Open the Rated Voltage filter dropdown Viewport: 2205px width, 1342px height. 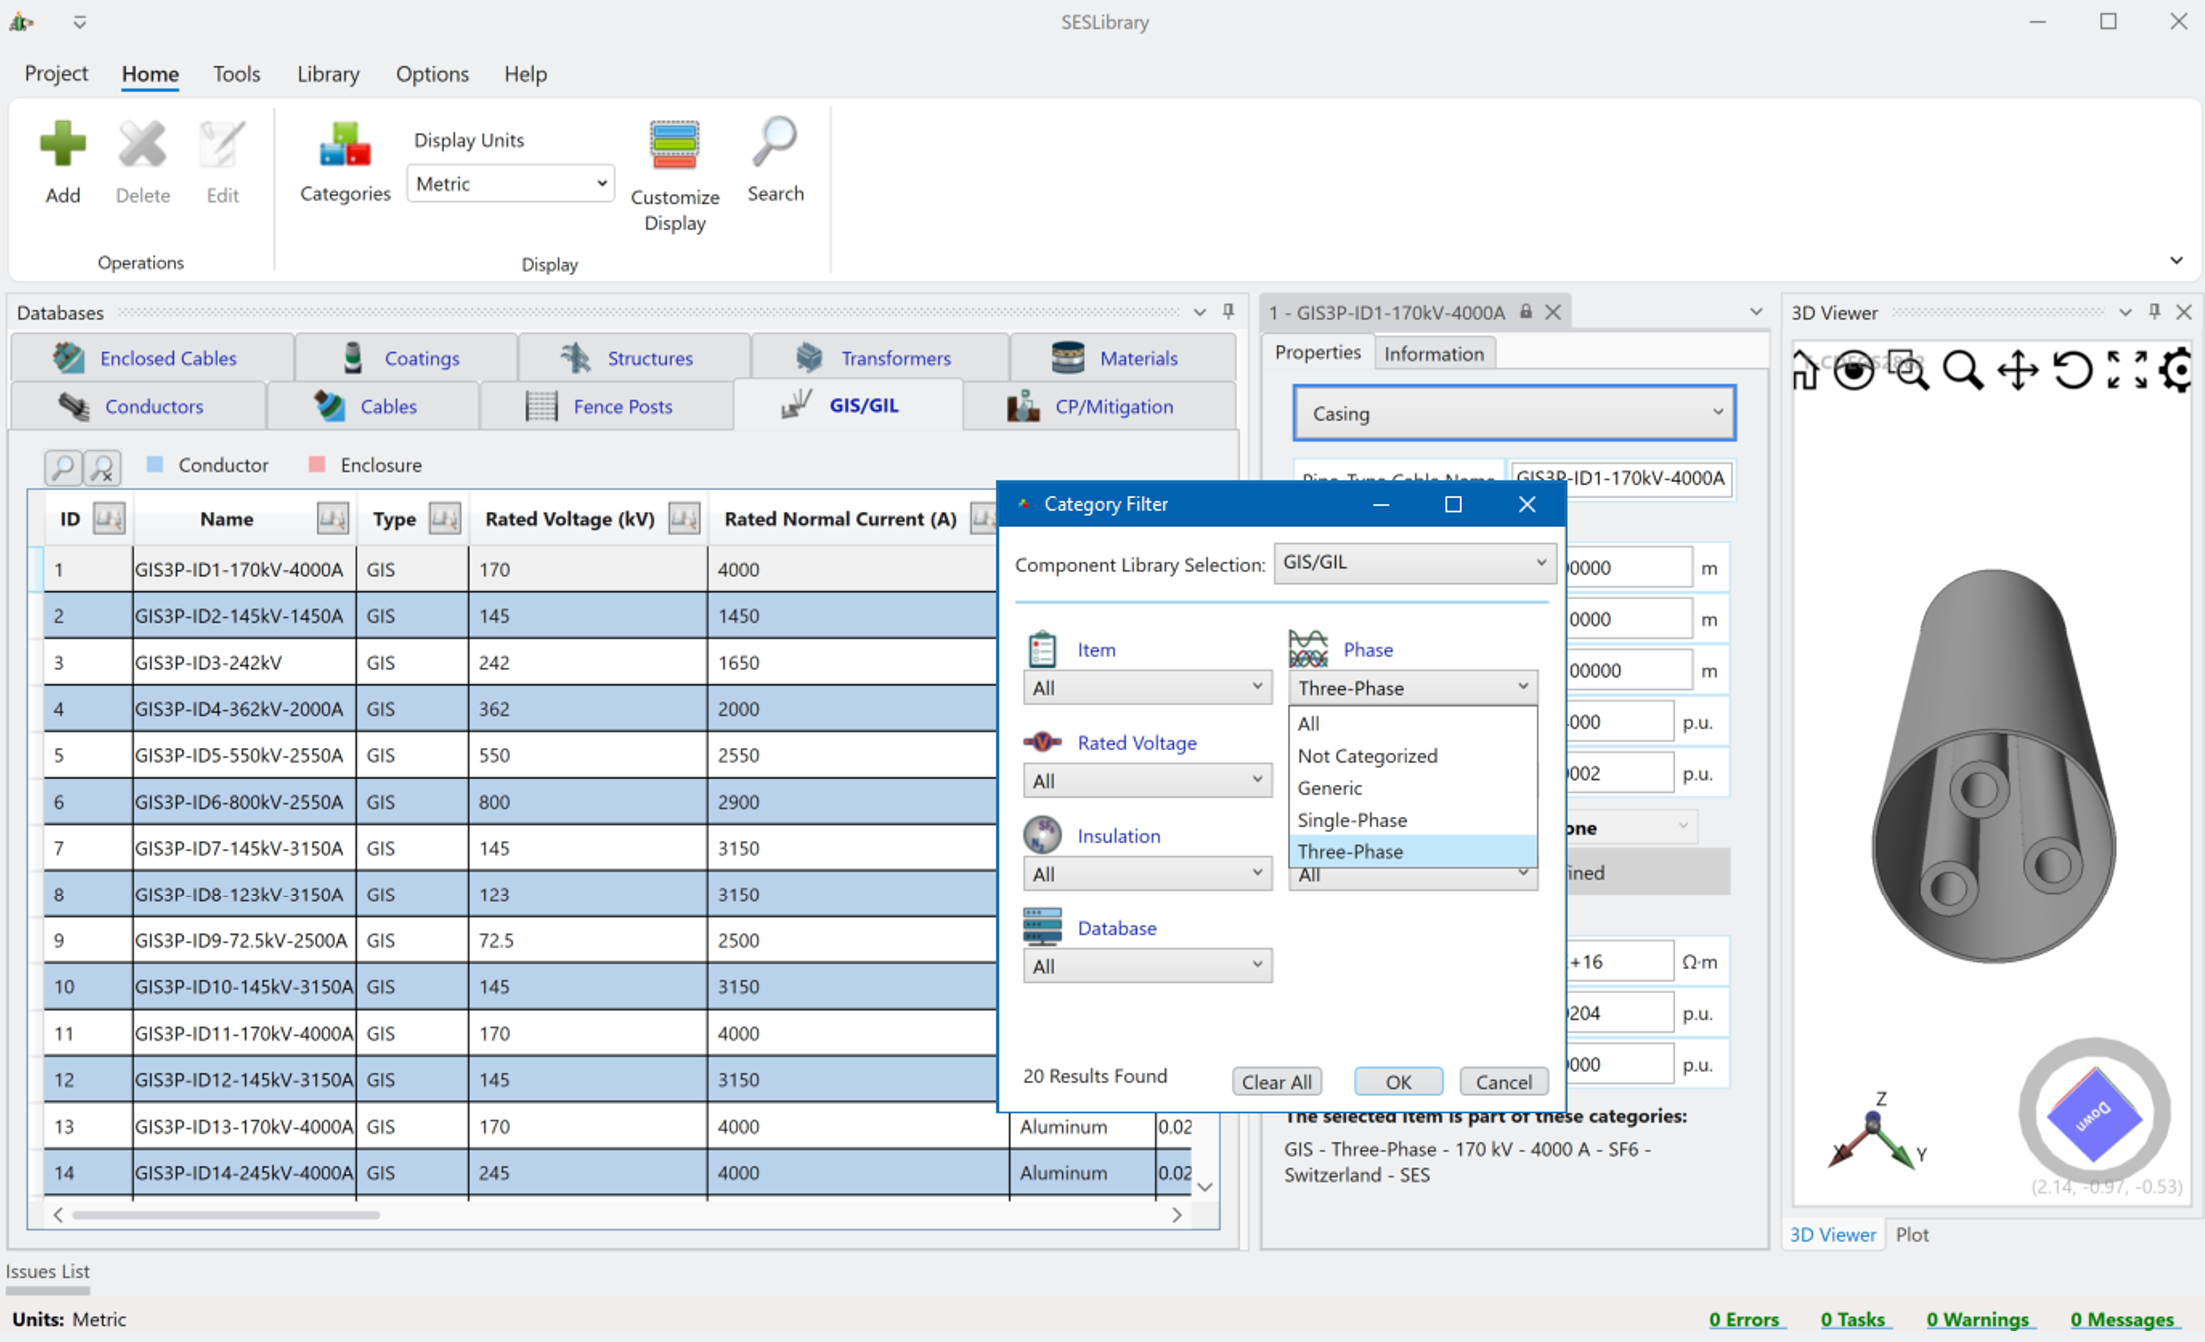point(1147,780)
